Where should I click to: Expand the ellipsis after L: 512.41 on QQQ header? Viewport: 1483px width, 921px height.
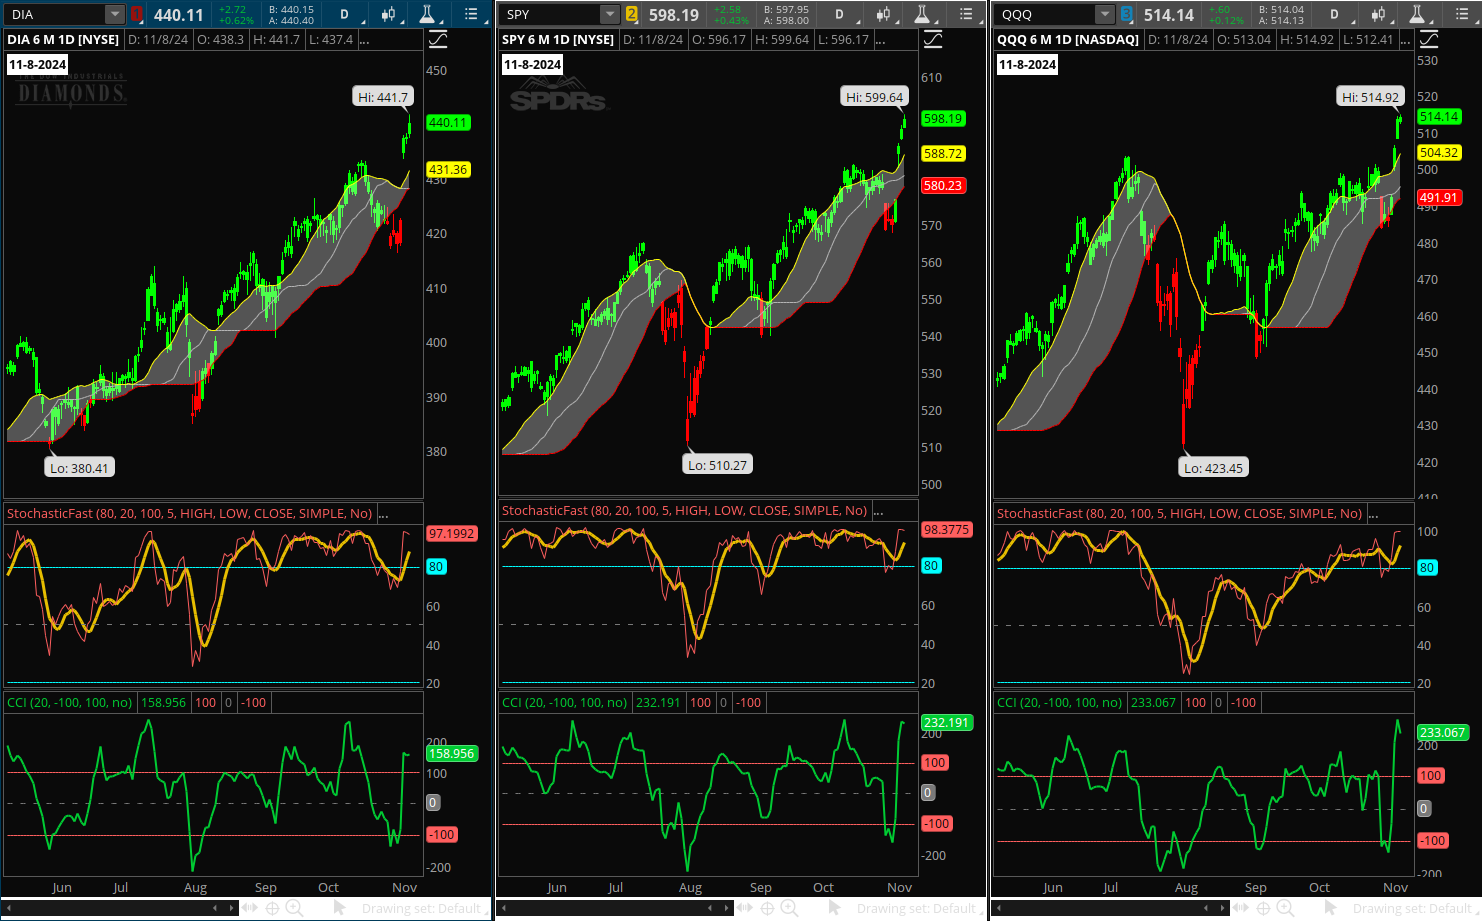[x=1405, y=40]
